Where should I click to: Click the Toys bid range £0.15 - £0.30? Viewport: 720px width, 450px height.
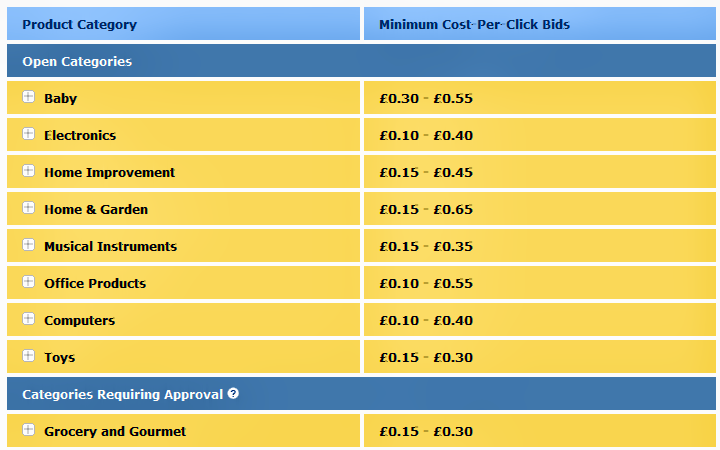tap(426, 357)
